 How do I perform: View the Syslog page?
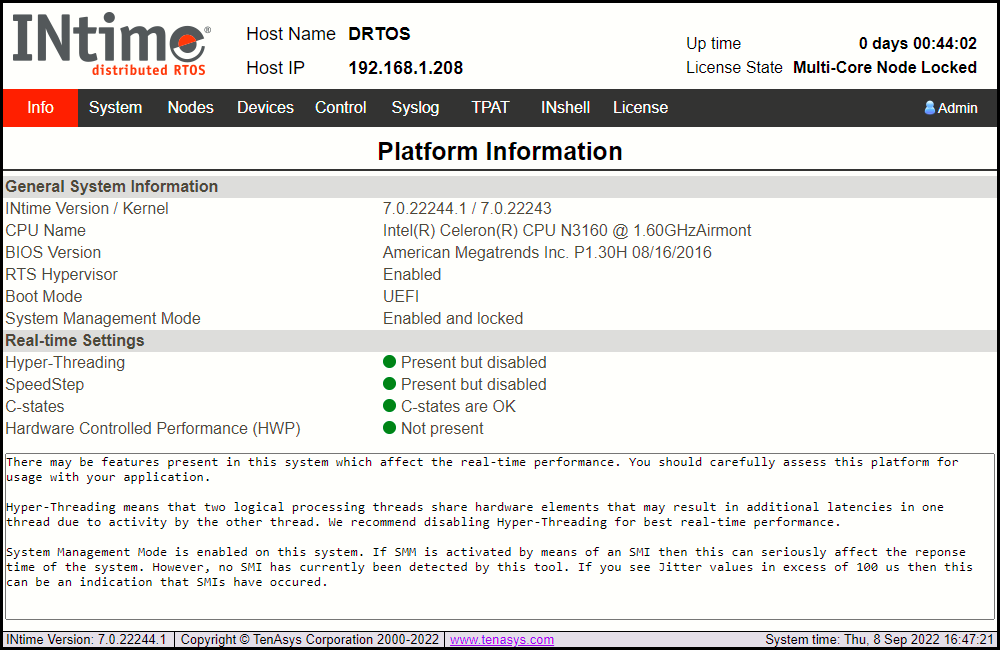(x=415, y=108)
